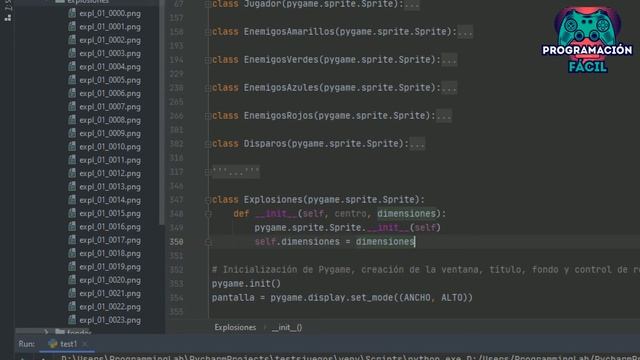Click the Python icon on test1 tab
640x360 pixels.
[53, 344]
